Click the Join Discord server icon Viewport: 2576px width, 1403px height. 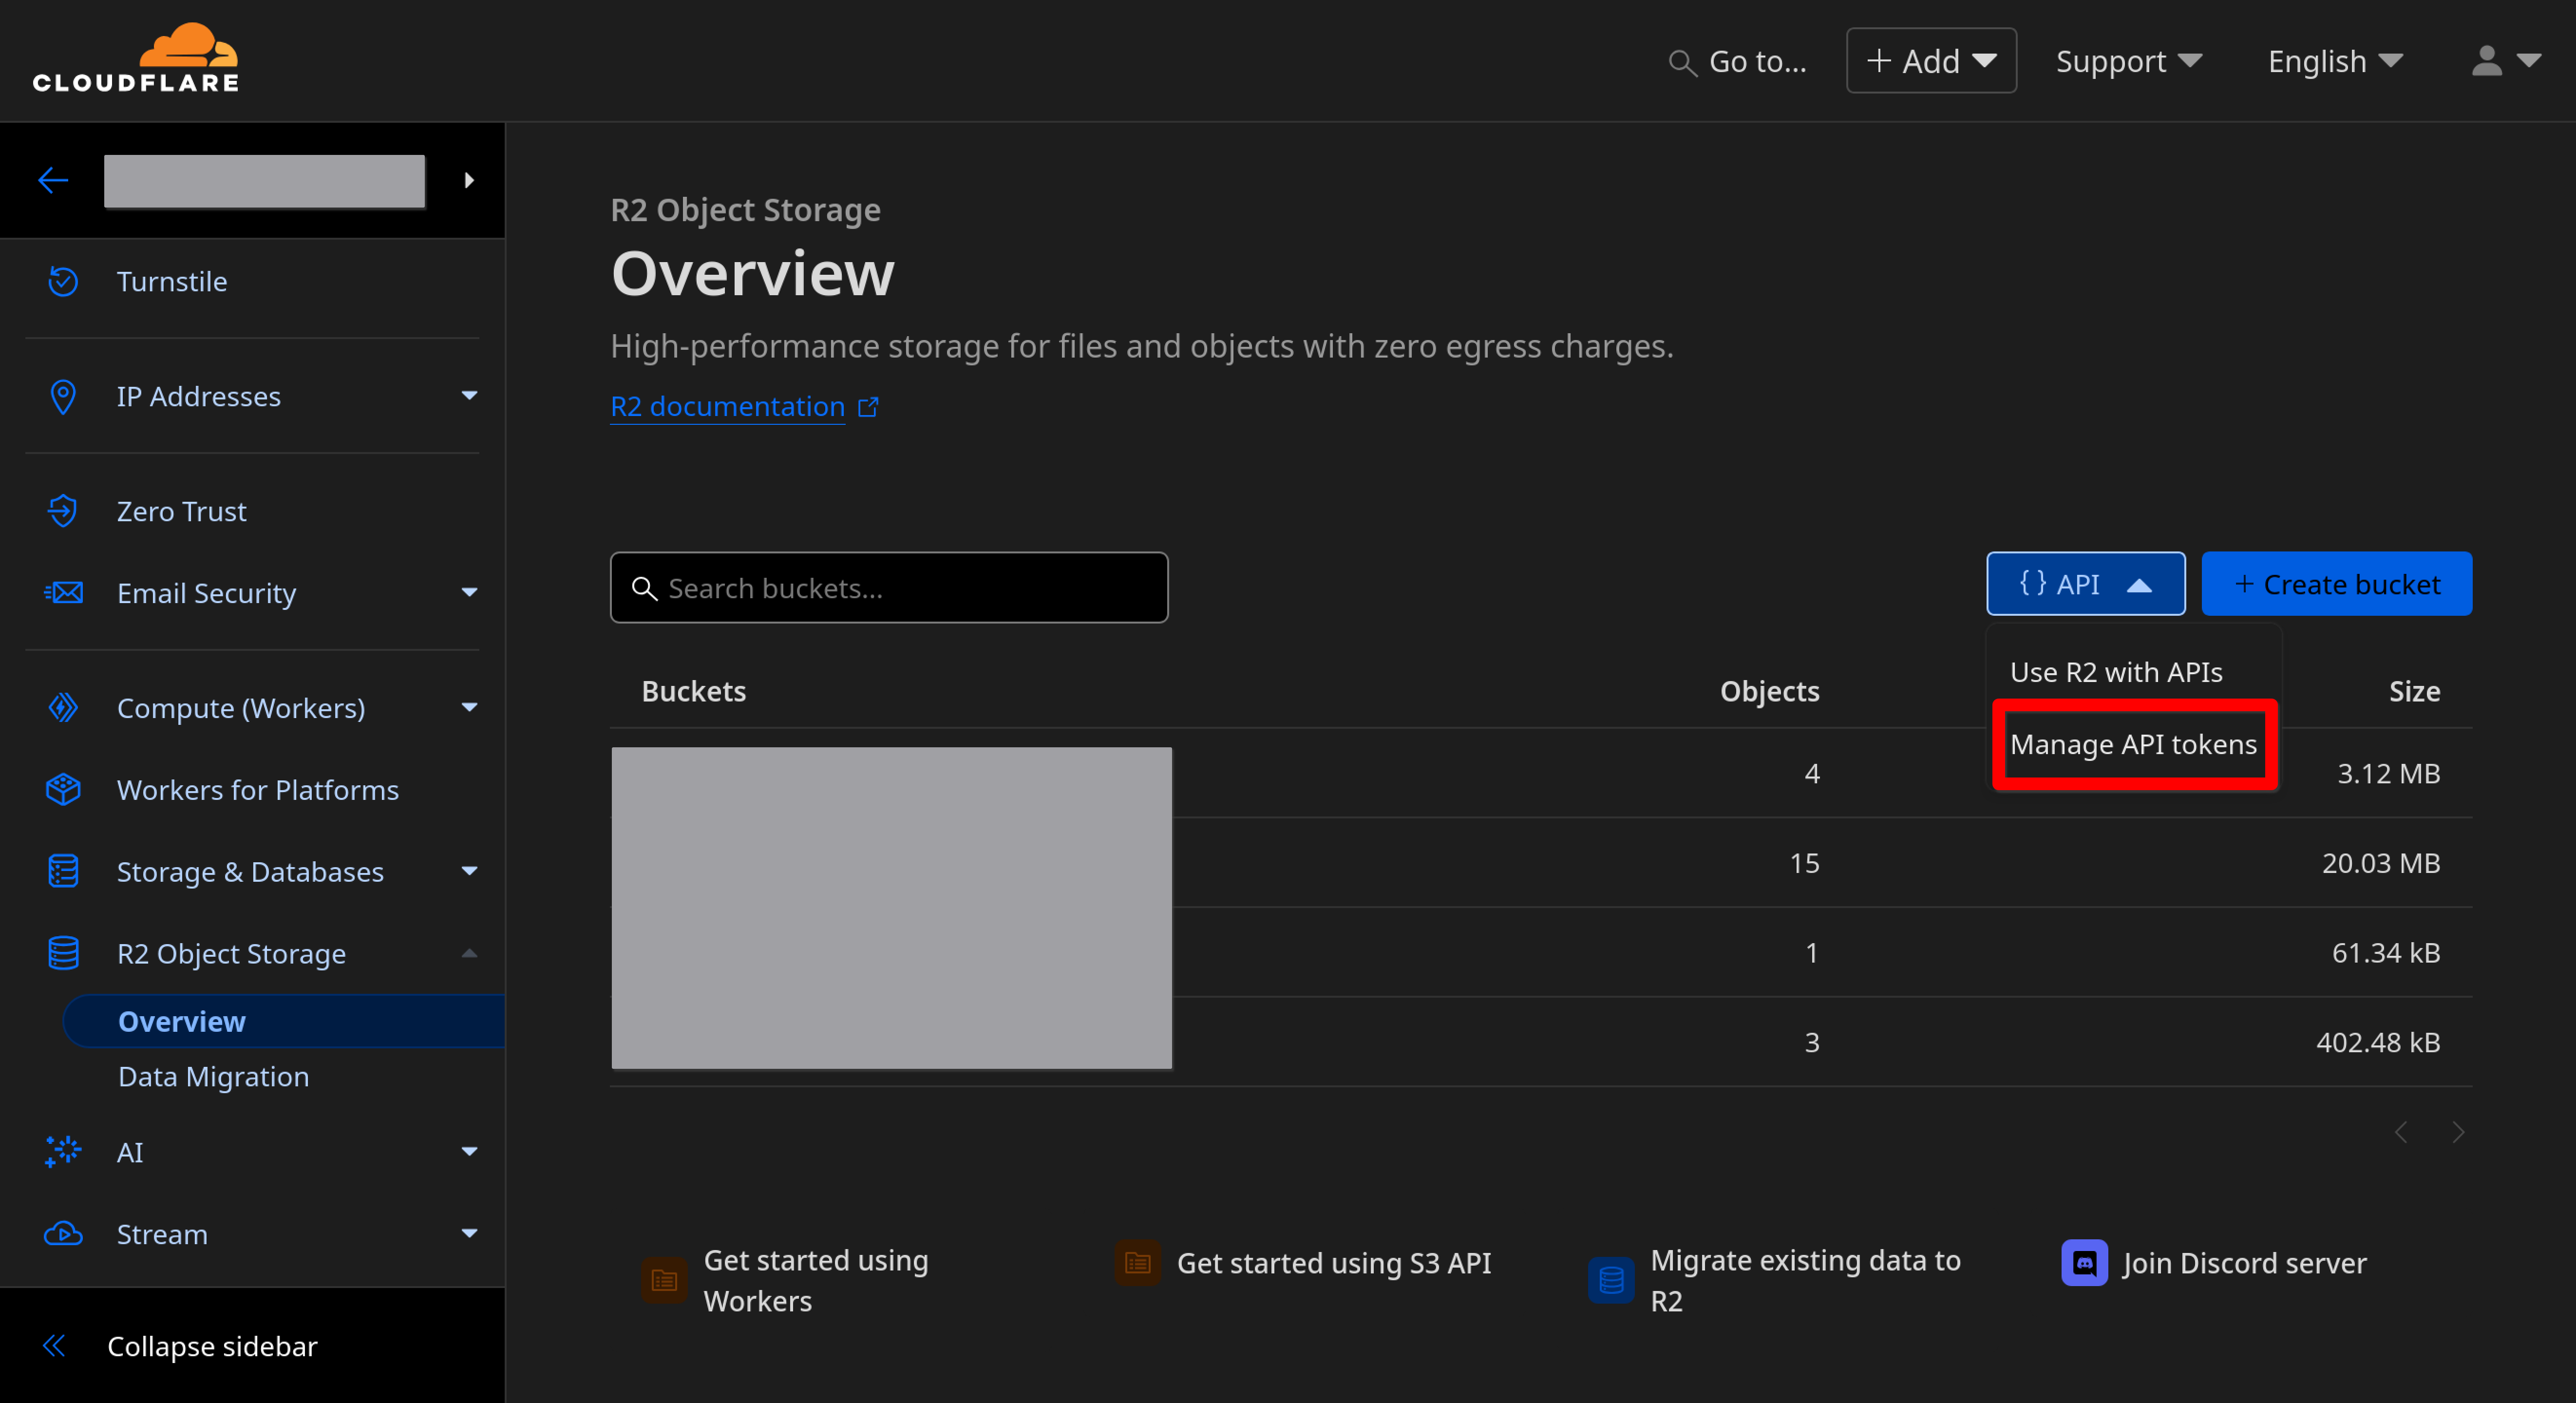2084,1263
